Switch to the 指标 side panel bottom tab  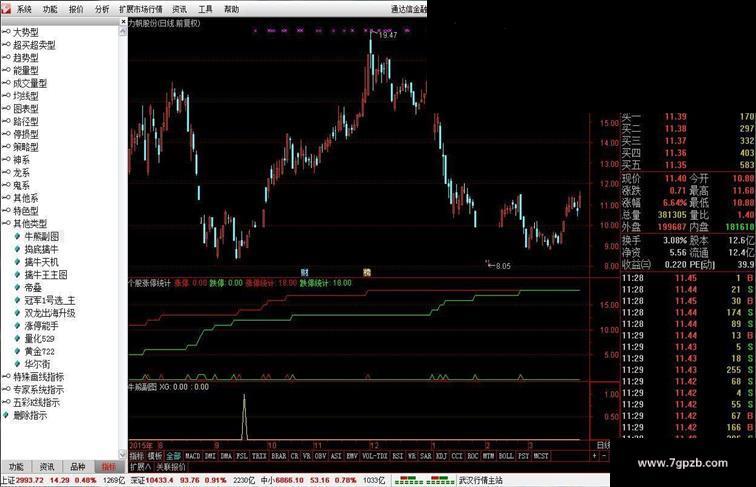click(x=109, y=466)
